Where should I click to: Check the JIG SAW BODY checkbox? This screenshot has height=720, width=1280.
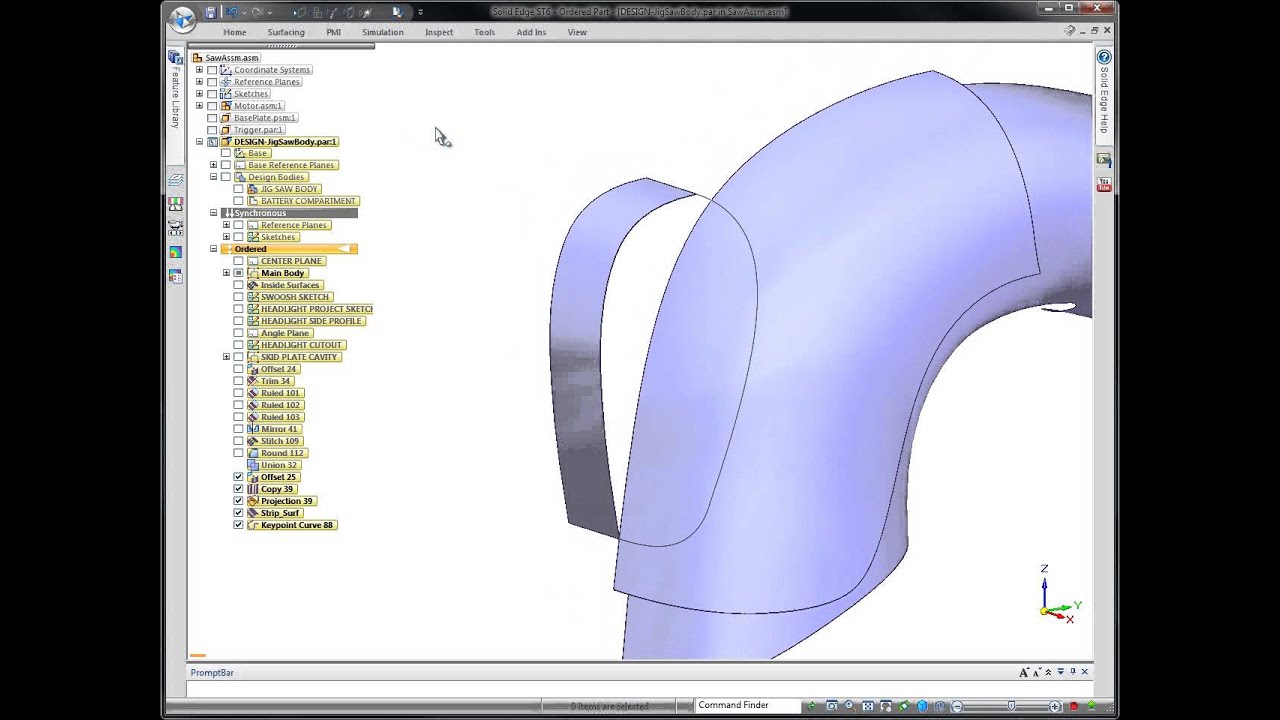pos(238,189)
